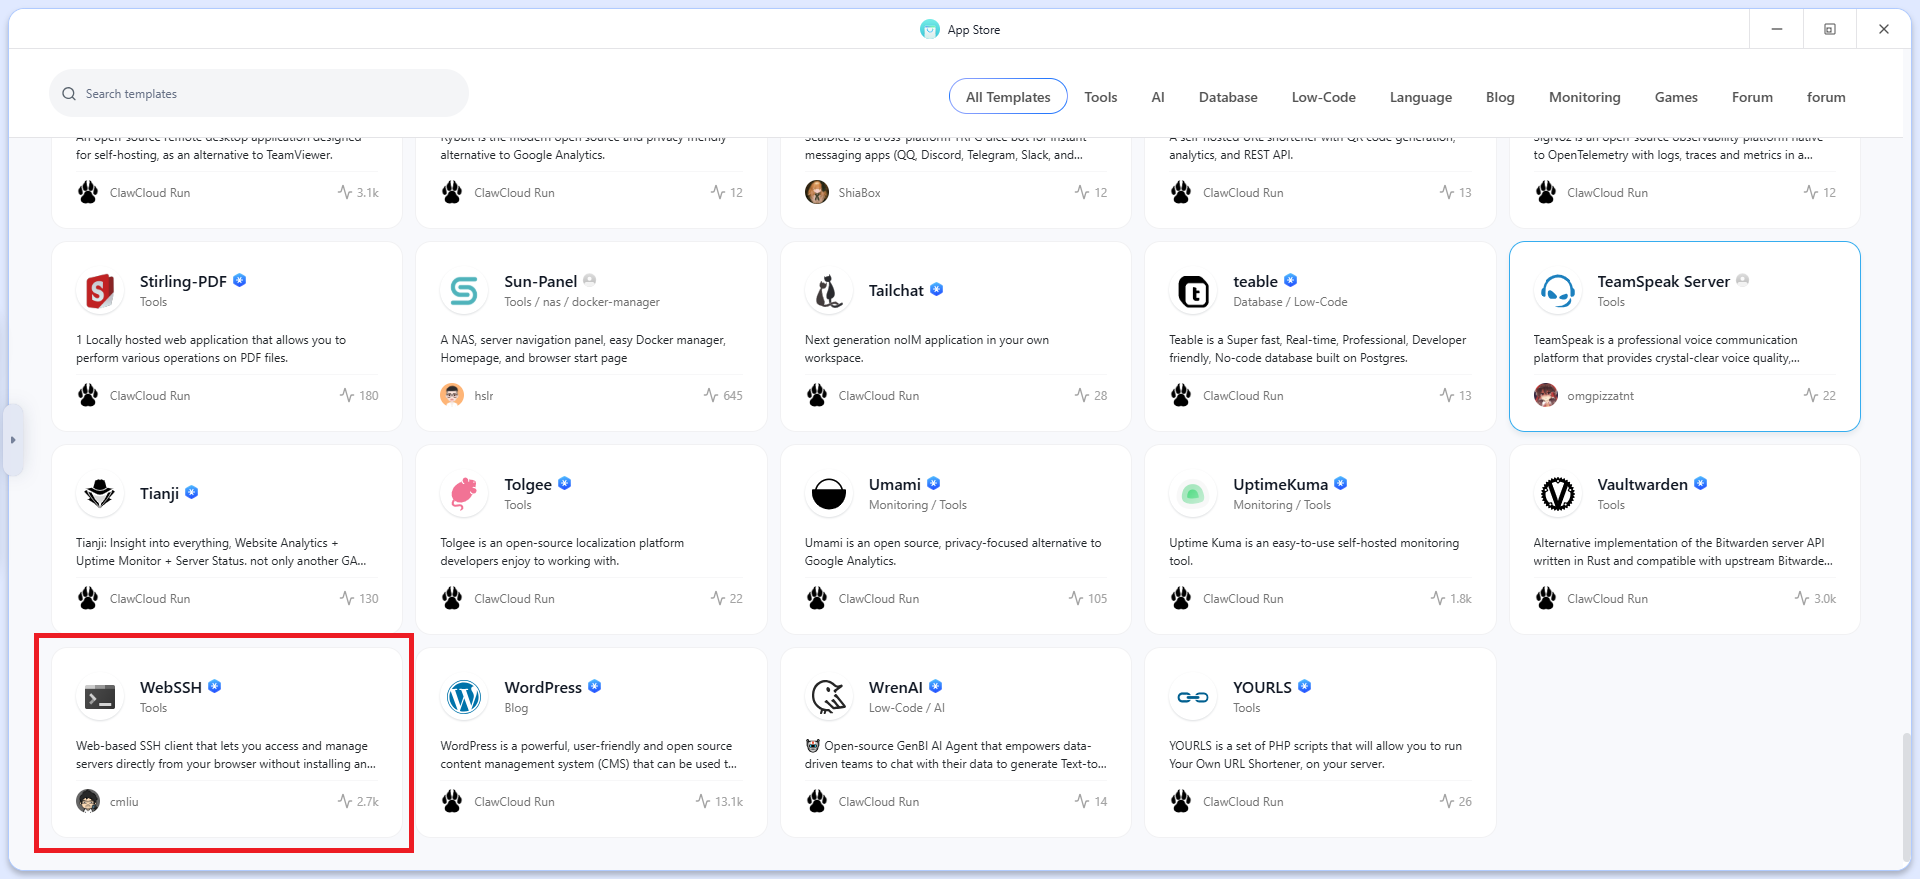Click the teable app icon
This screenshot has width=1920, height=879.
pyautogui.click(x=1193, y=292)
